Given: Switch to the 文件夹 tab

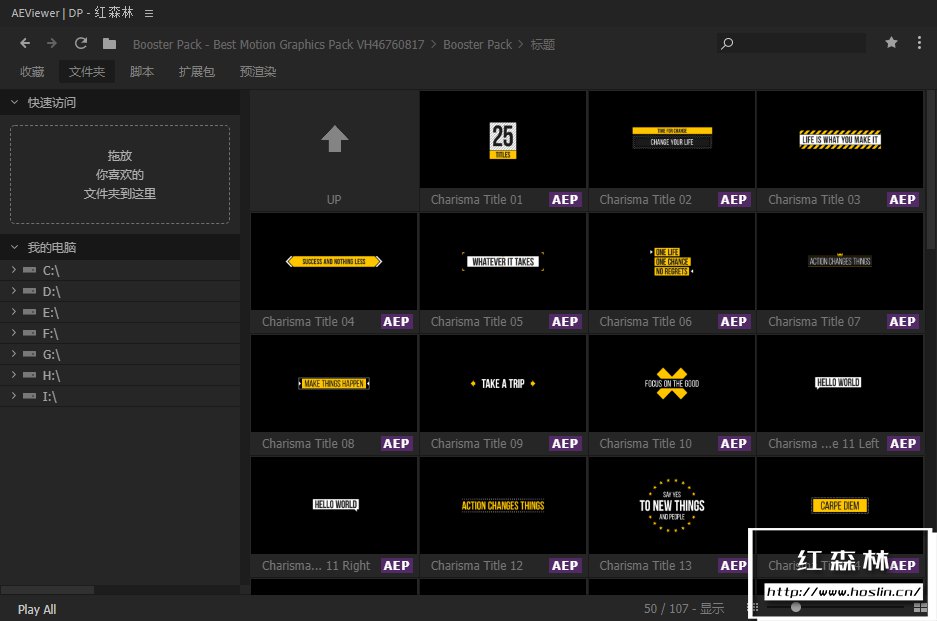Looking at the screenshot, I should point(87,72).
